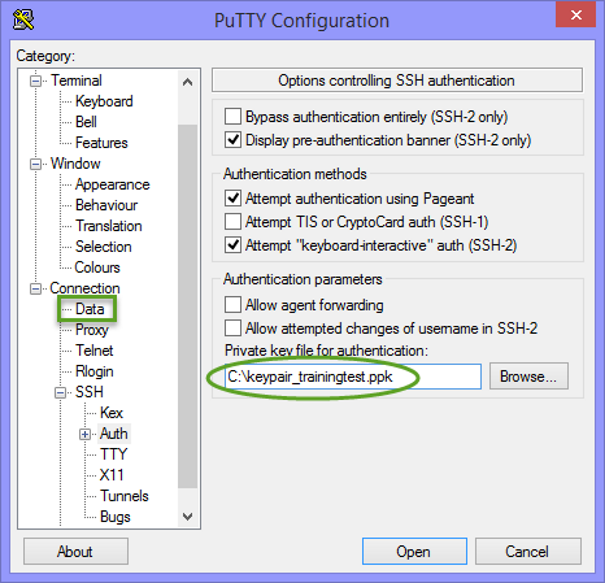Image resolution: width=605 pixels, height=583 pixels.
Task: Open Translation settings
Action: coord(109,226)
